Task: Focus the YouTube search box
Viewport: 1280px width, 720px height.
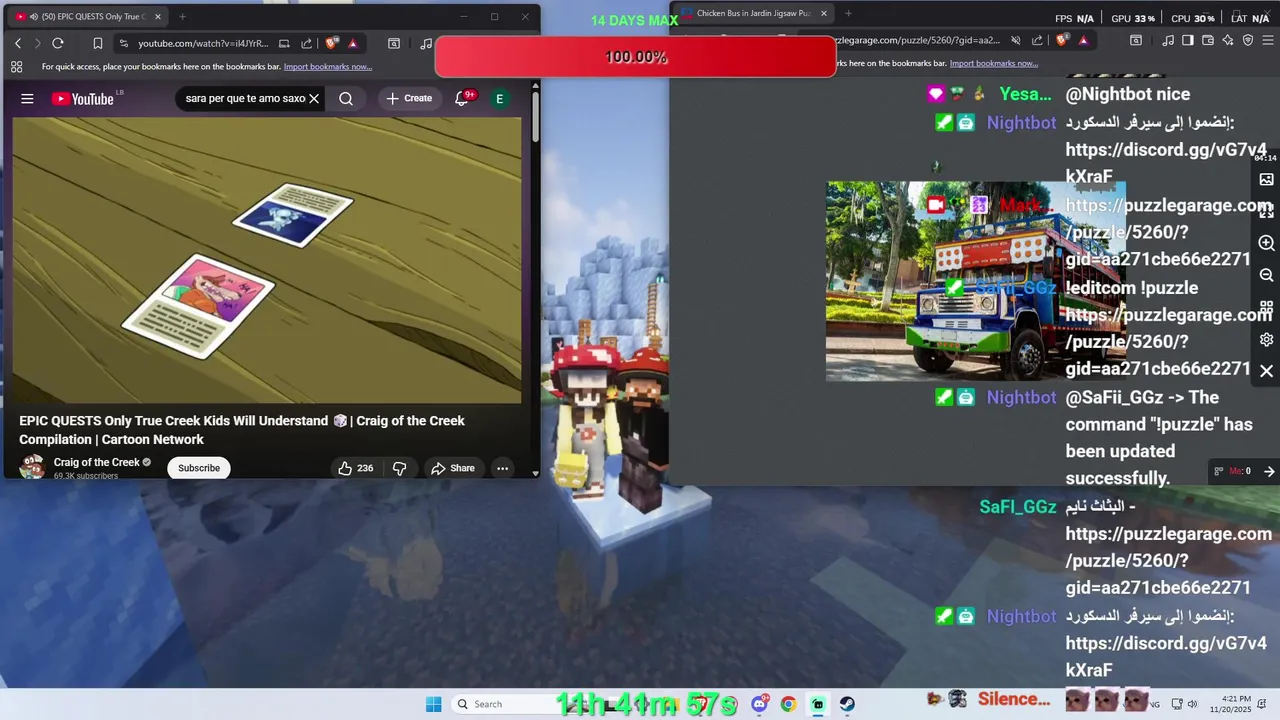Action: click(244, 99)
